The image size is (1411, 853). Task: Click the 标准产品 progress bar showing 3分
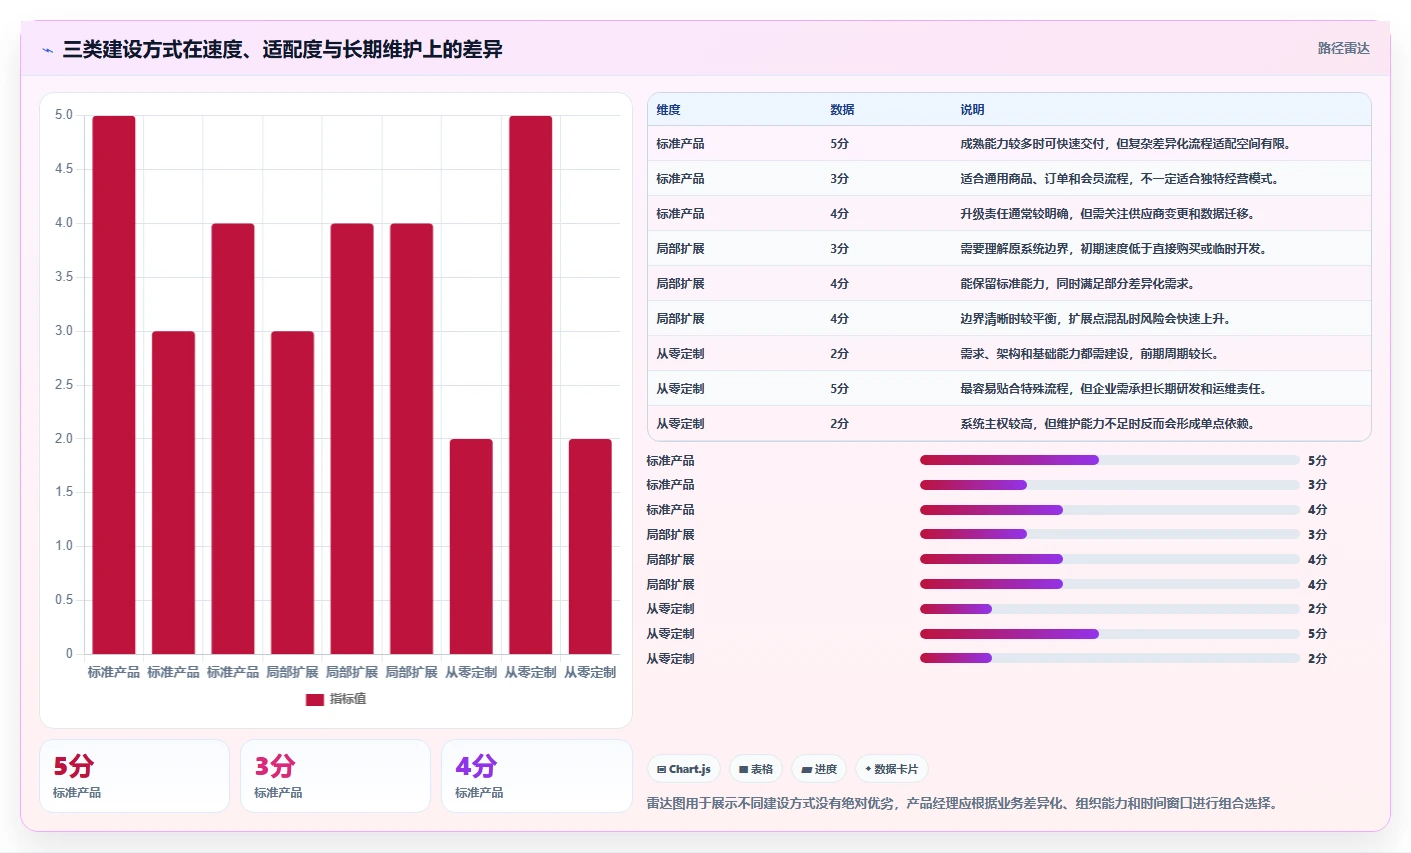(x=1110, y=485)
